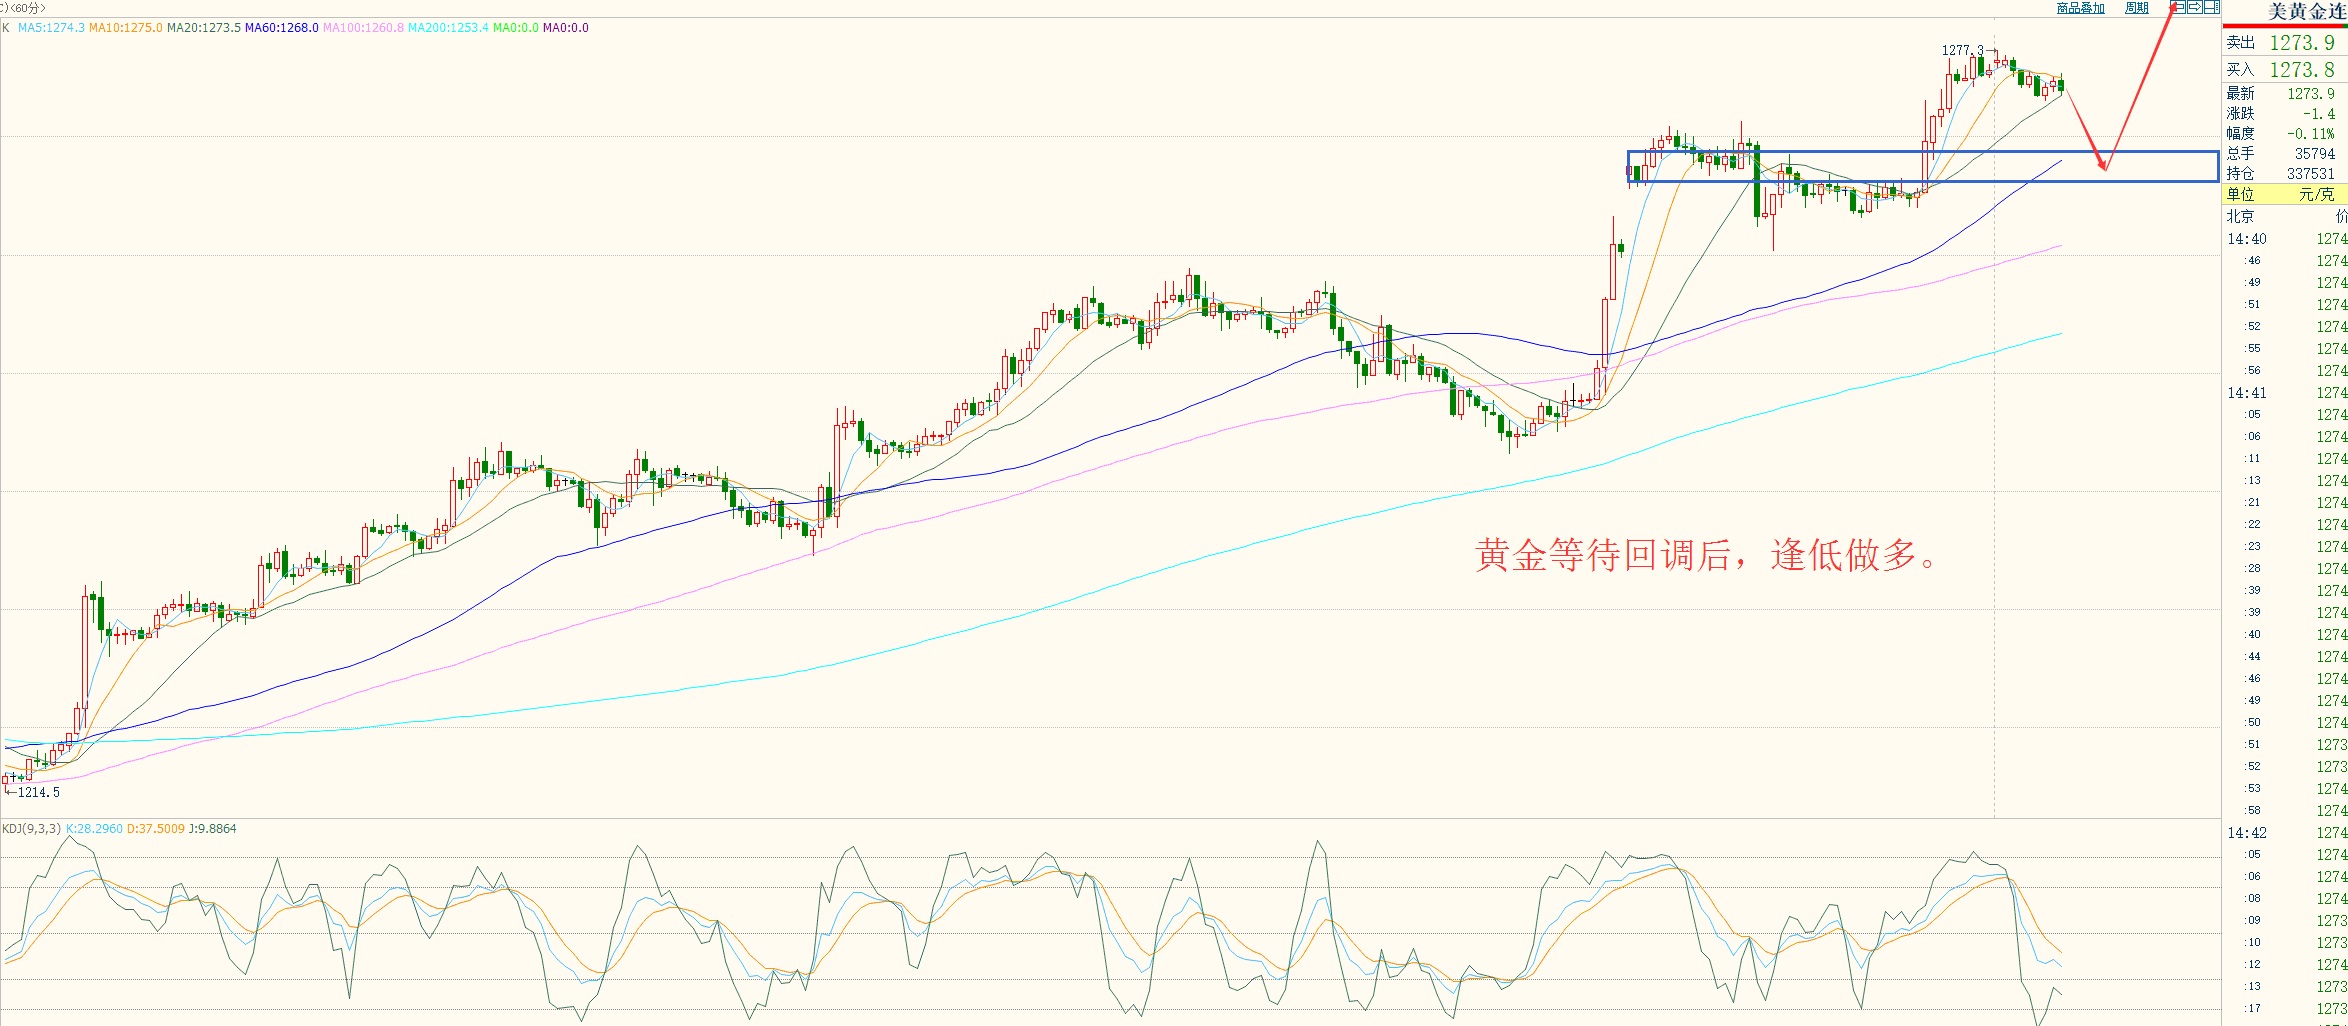Click the right arrow panel icon at top right
Image resolution: width=2348 pixels, height=1026 pixels.
tap(2194, 8)
